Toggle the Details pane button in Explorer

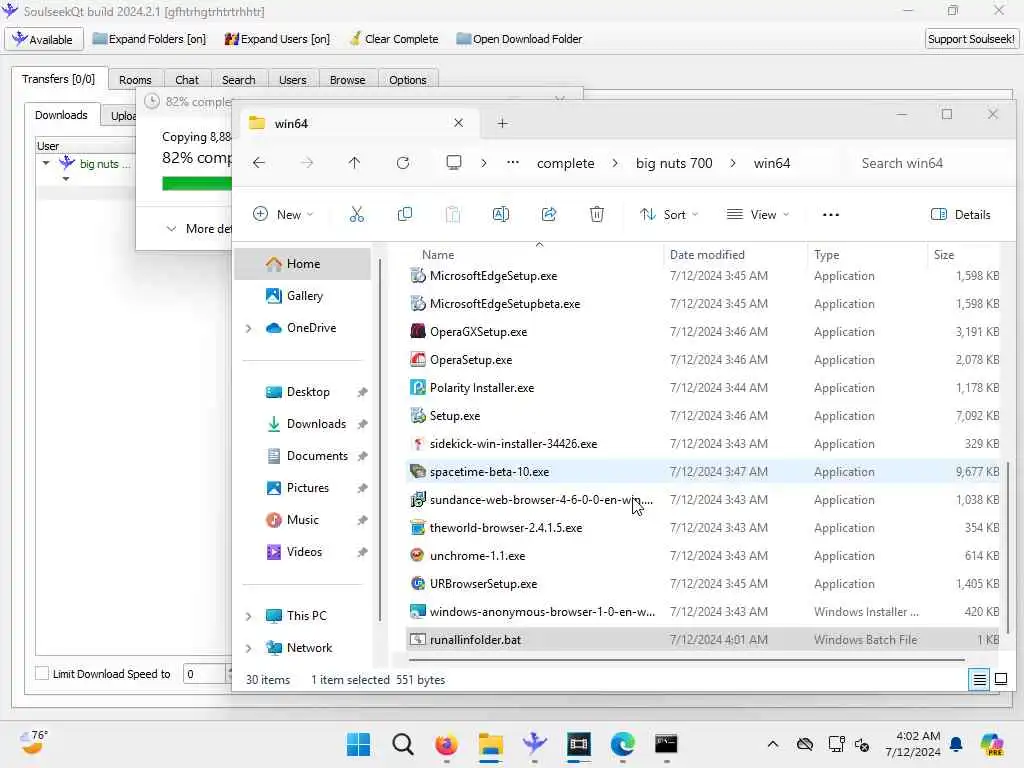tap(960, 214)
